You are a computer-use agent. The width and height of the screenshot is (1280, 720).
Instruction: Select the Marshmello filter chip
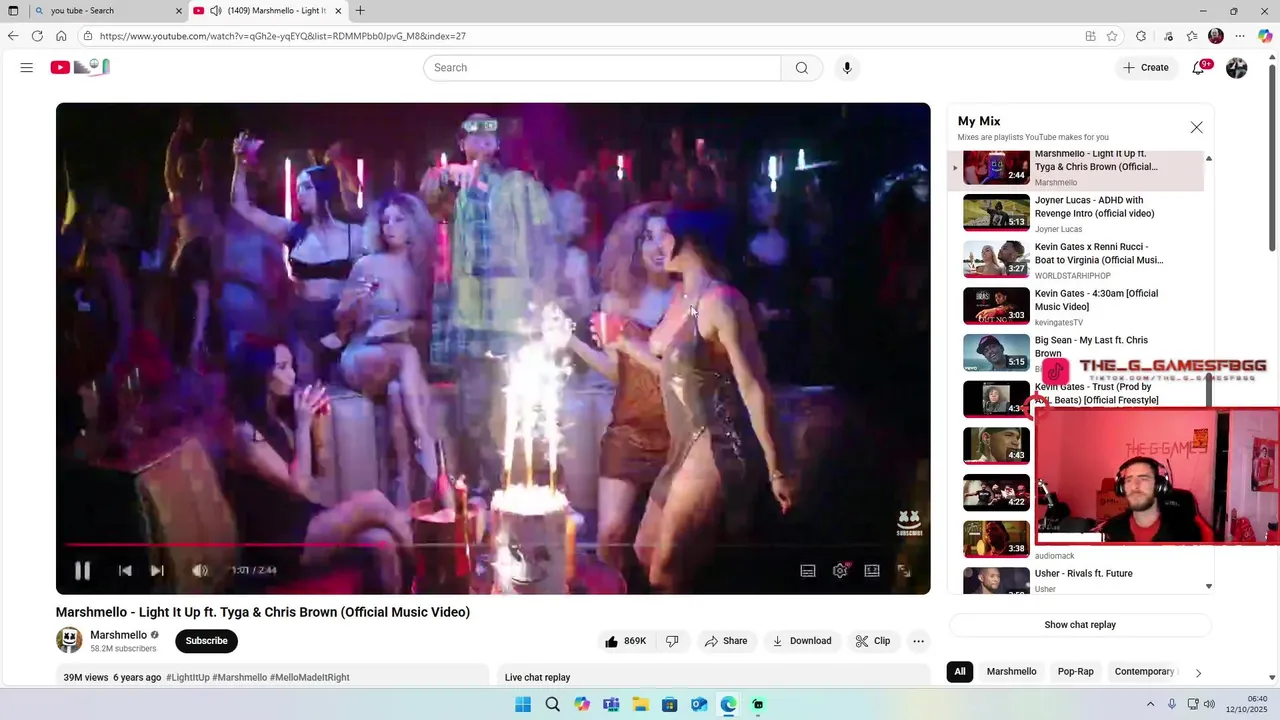tap(1011, 672)
